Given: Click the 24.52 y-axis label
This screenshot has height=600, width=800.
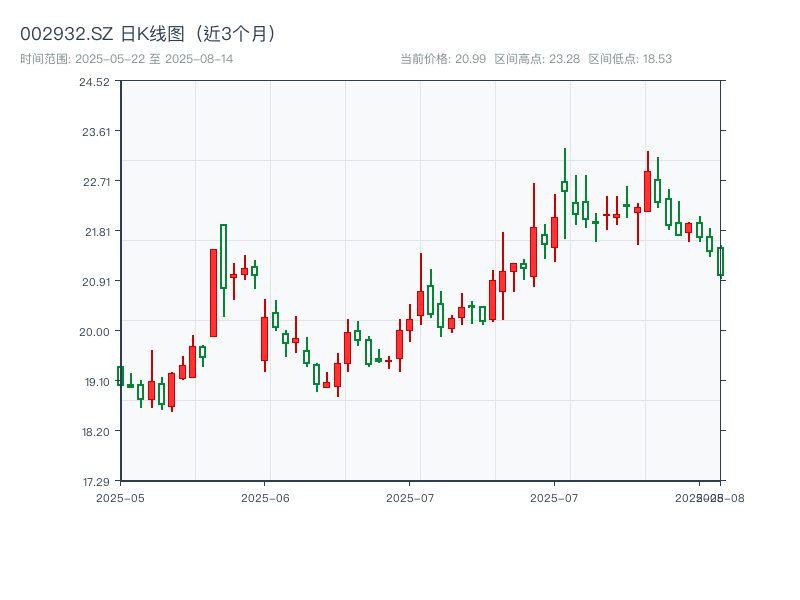Looking at the screenshot, I should [95, 82].
